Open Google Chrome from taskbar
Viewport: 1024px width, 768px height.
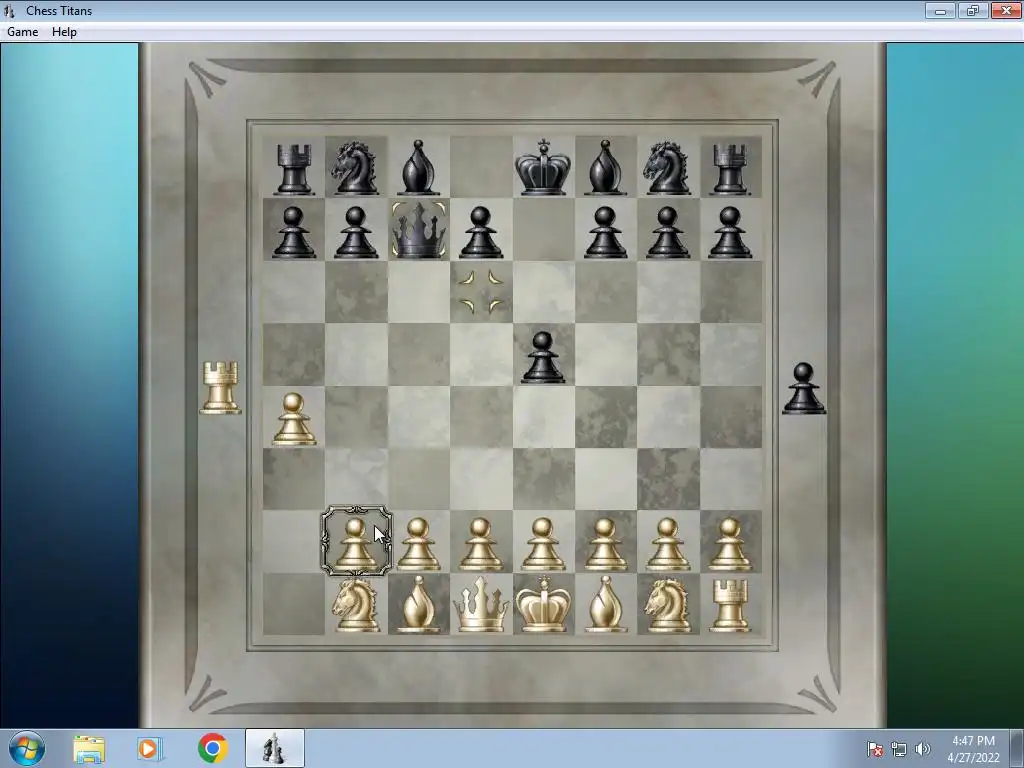point(212,748)
